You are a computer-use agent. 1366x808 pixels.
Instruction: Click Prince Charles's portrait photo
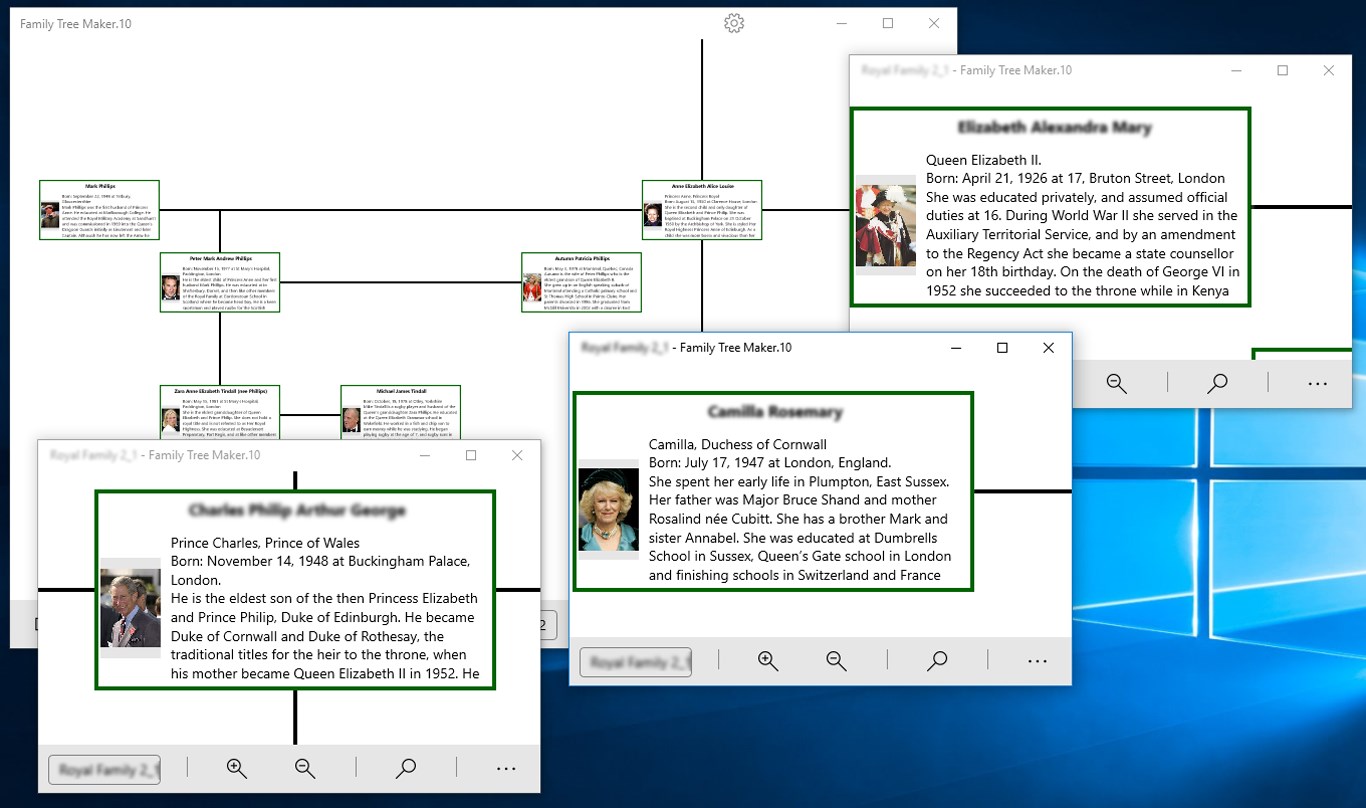click(x=131, y=607)
